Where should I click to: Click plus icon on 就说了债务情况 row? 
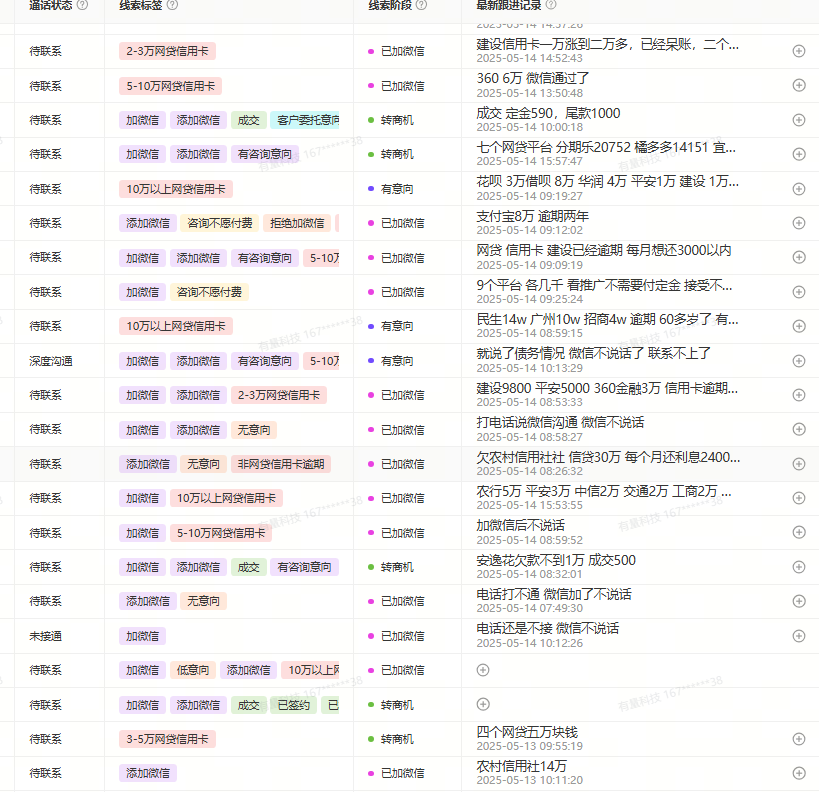799,360
